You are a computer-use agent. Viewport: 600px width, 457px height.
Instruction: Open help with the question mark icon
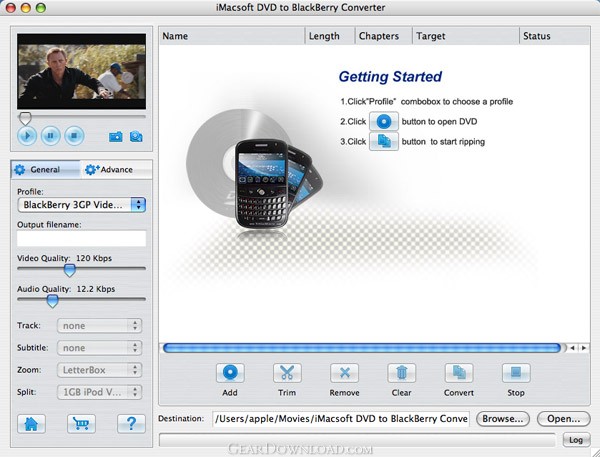pos(131,424)
